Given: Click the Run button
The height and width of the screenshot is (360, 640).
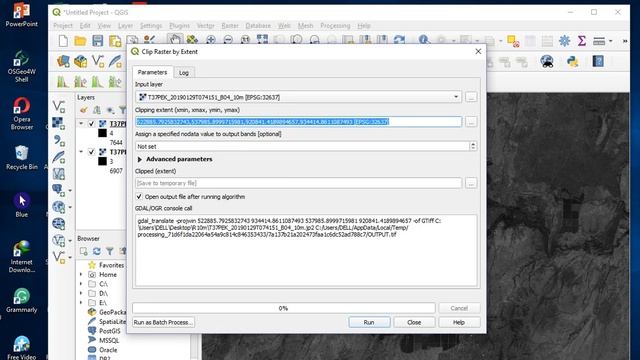Looking at the screenshot, I should click(x=369, y=322).
